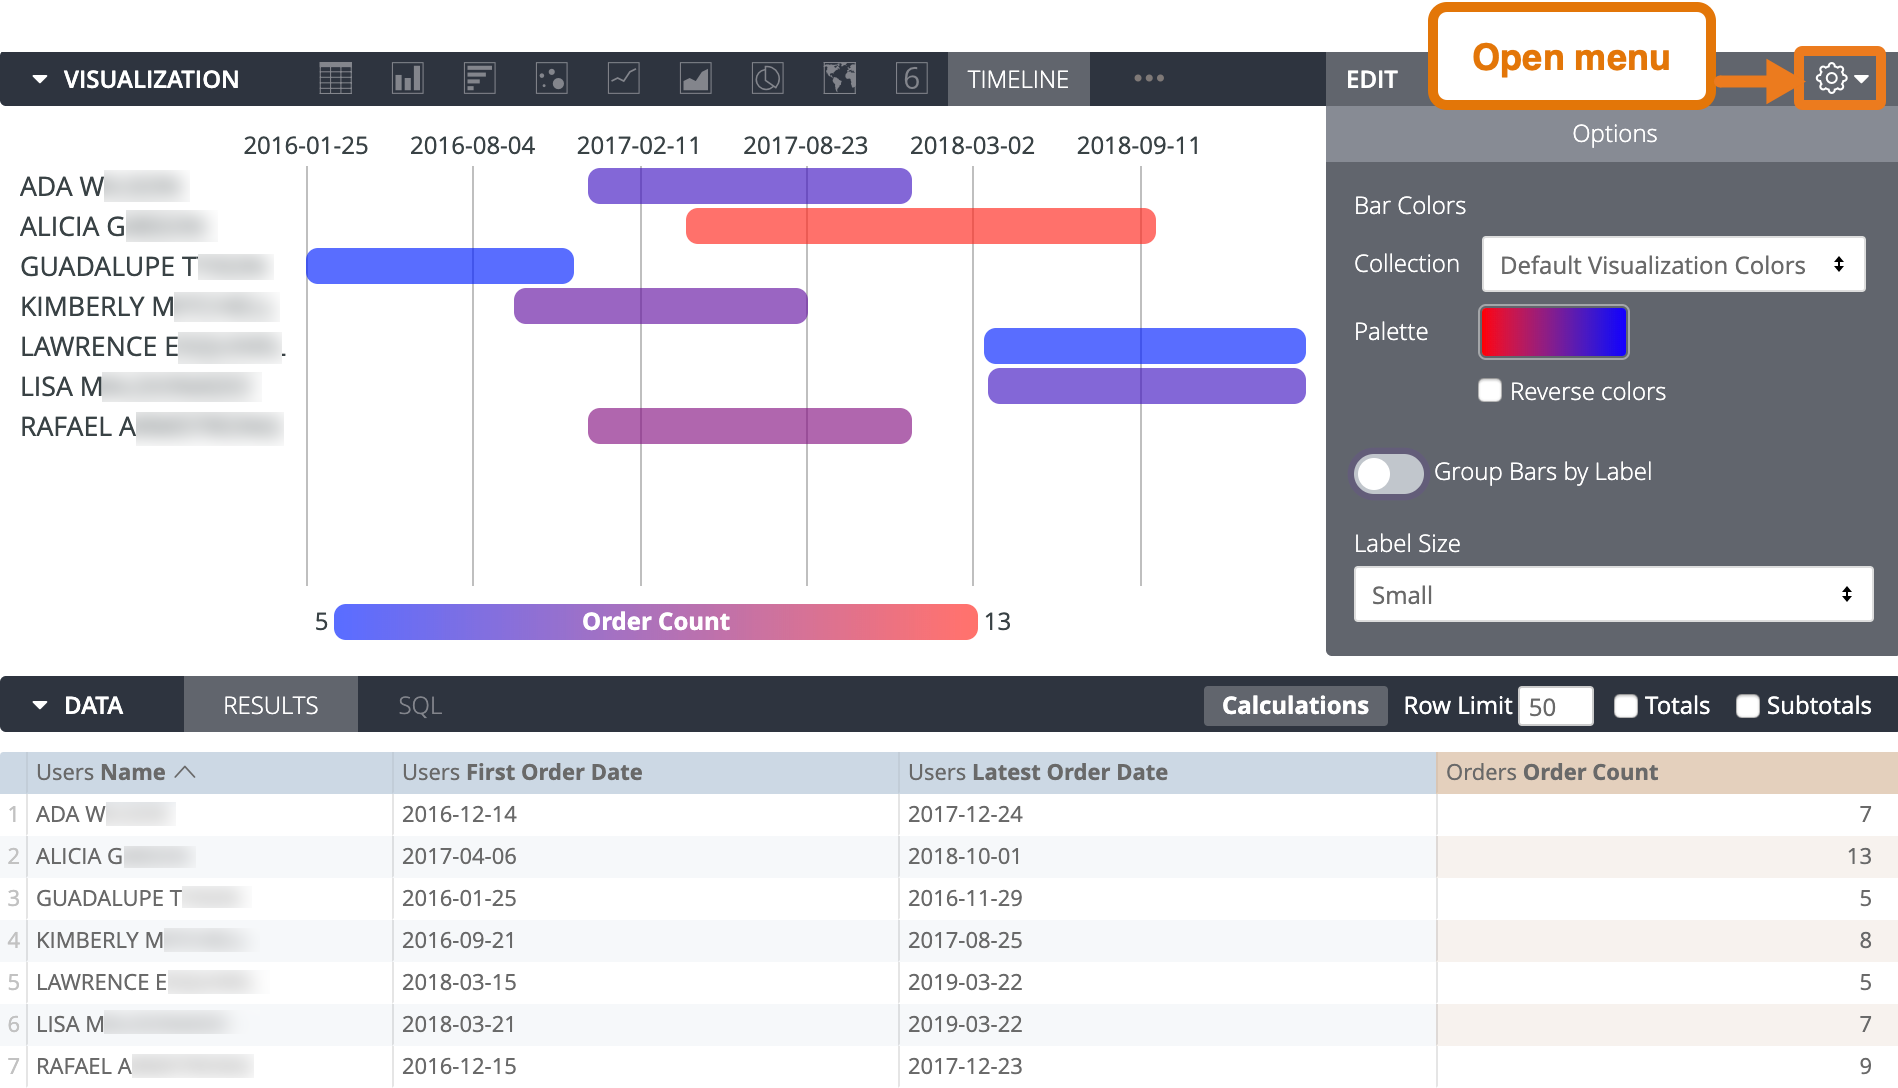Open the red-to-blue Palette swatch
Screen dimensions: 1898x1088
(1552, 331)
